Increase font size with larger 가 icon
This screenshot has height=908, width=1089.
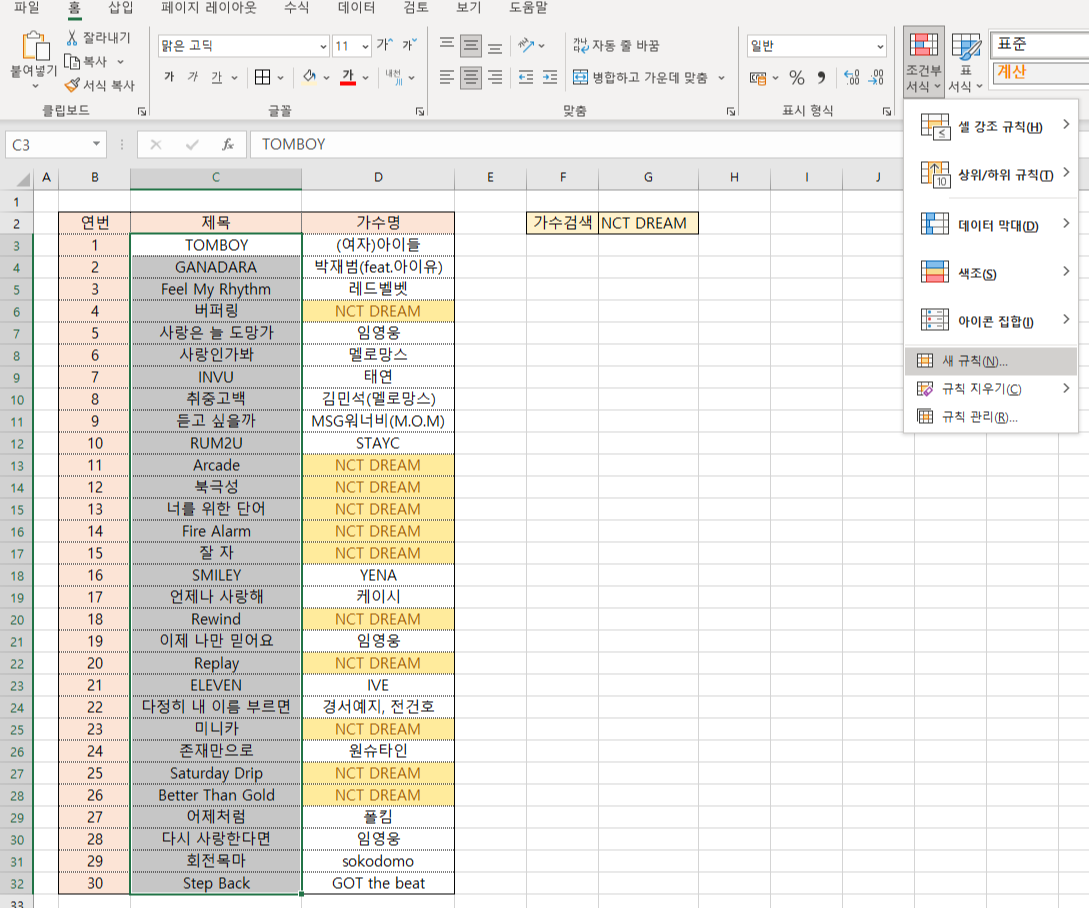(x=384, y=45)
